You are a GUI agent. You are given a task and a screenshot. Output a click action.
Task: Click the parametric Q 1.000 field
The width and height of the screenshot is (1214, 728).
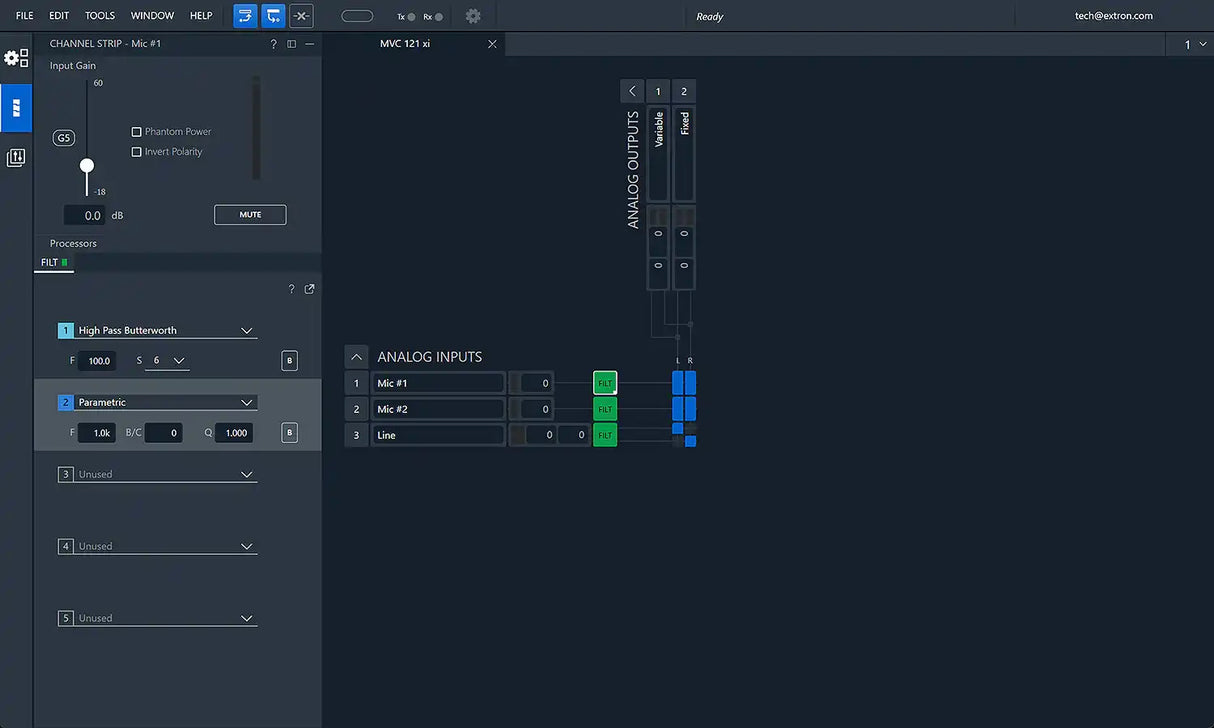click(x=233, y=433)
